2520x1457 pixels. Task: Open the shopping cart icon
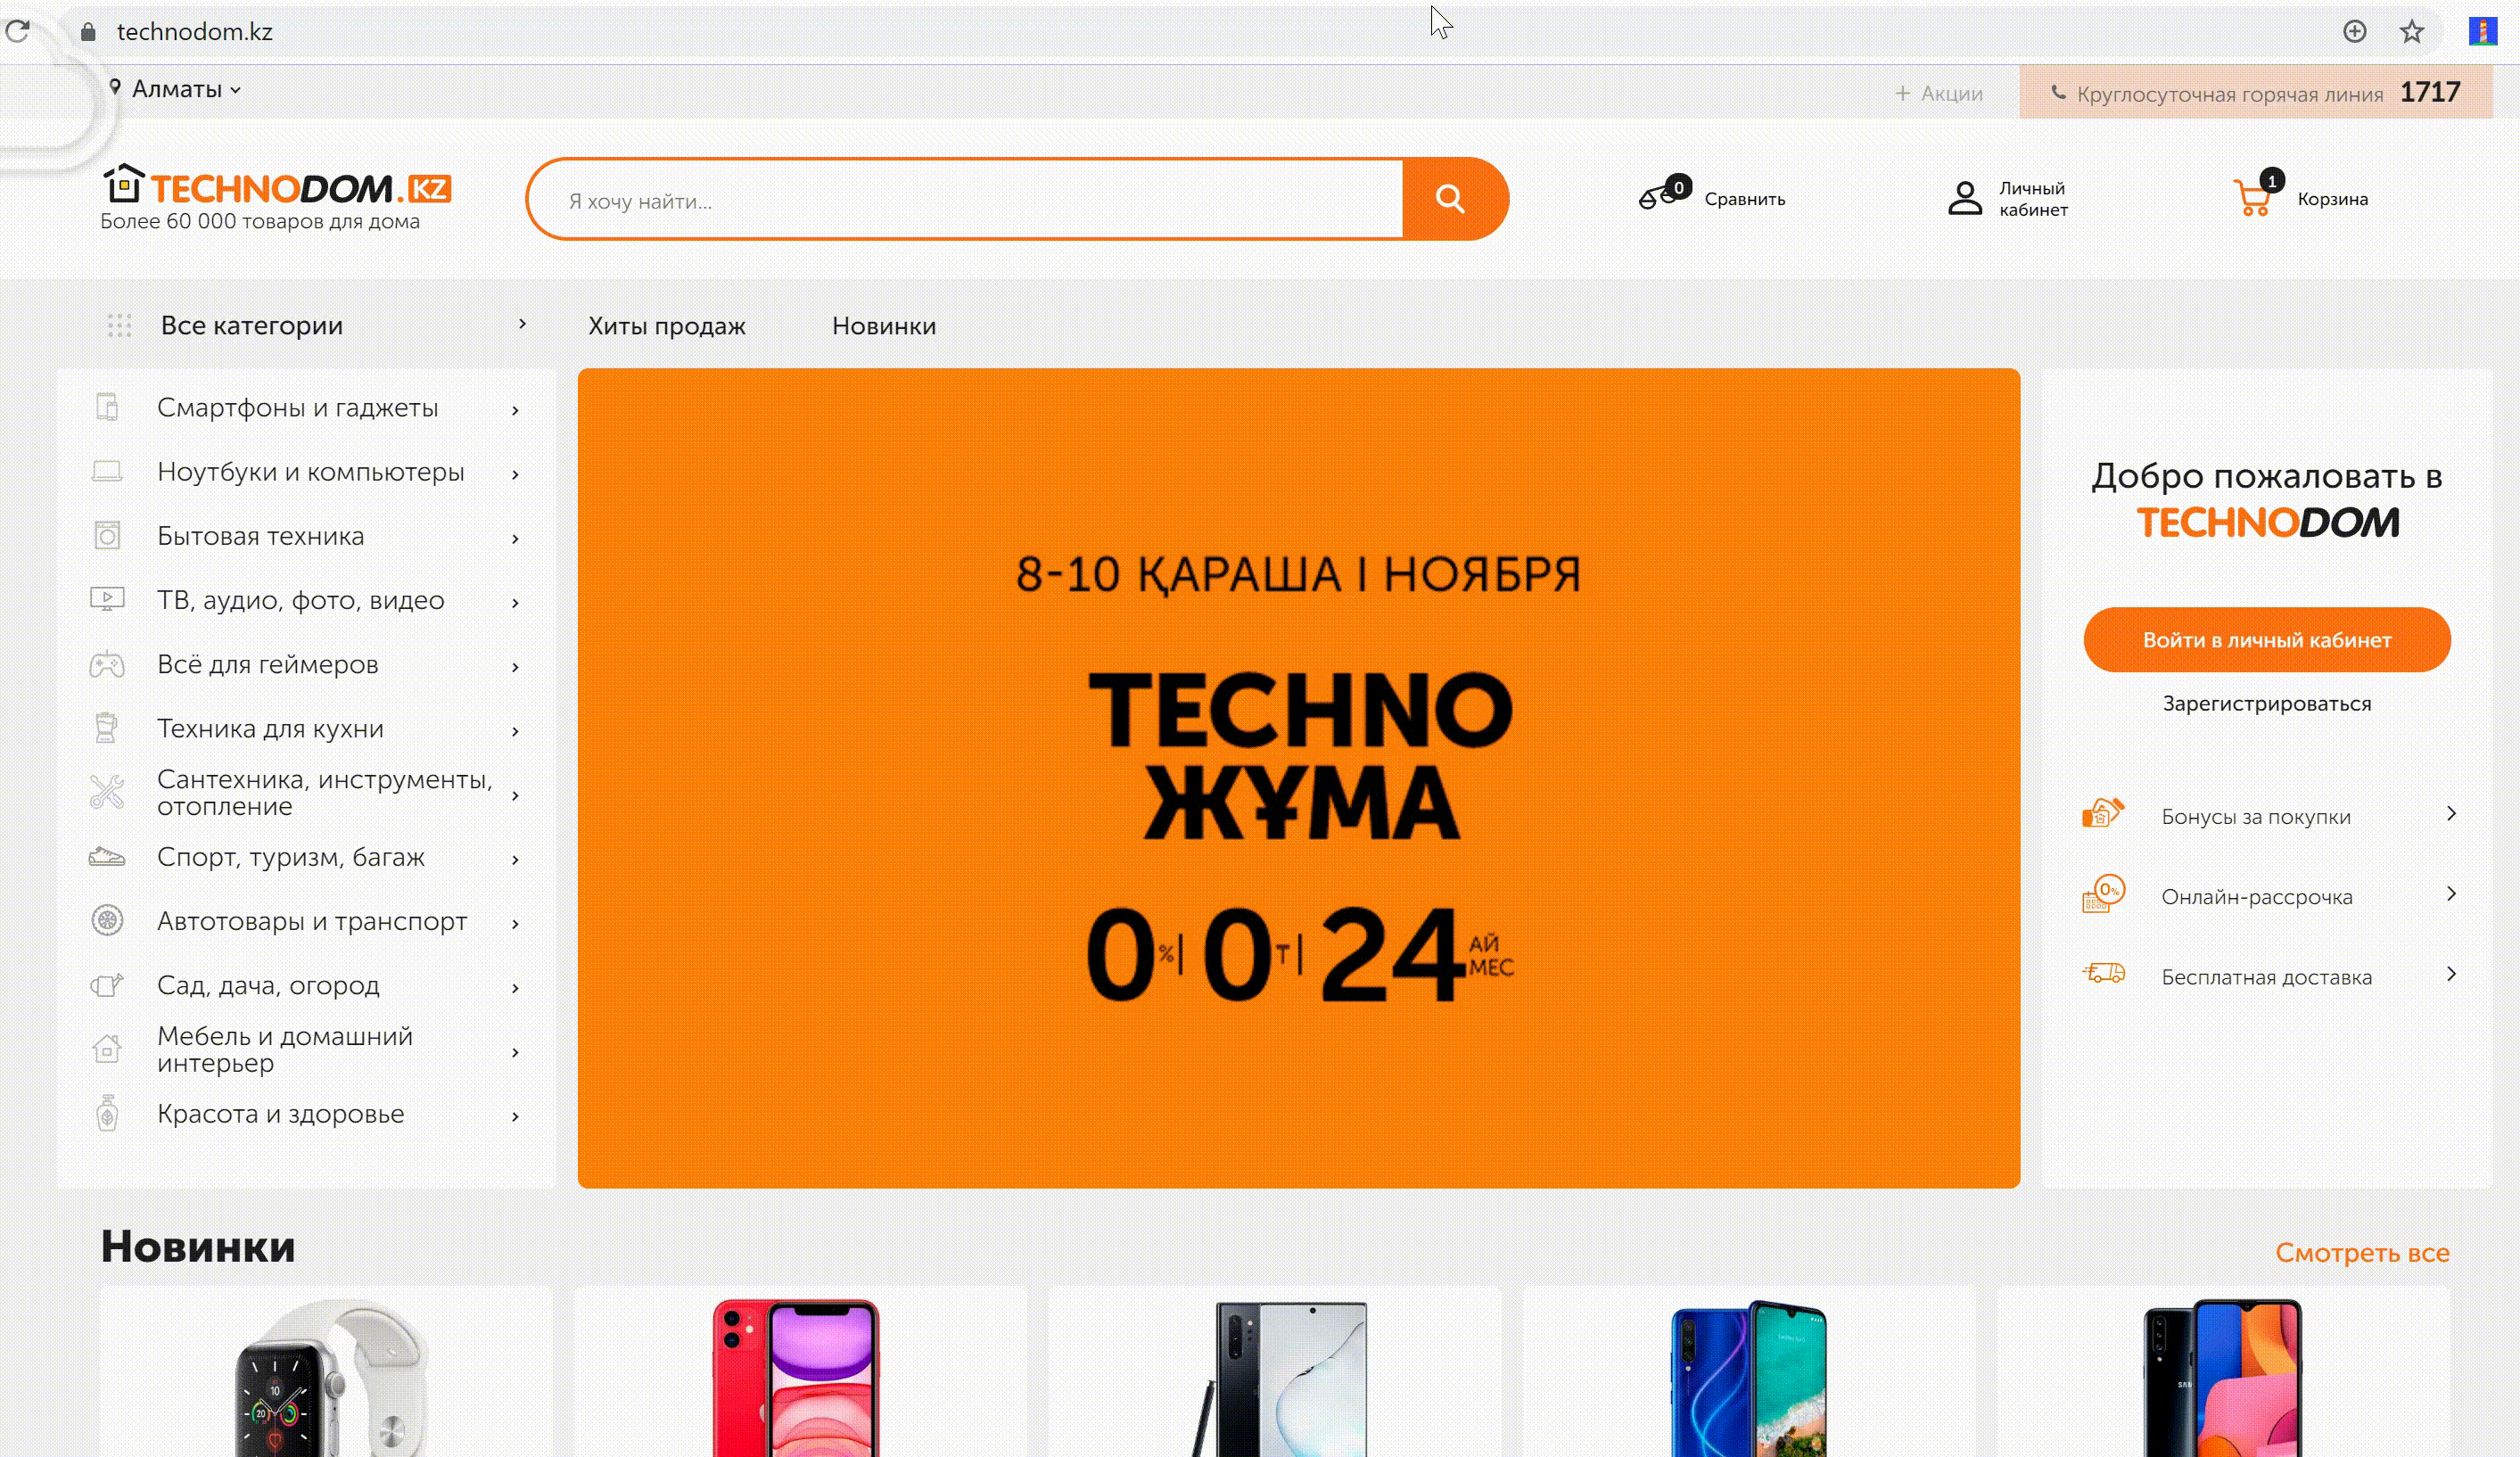[x=2254, y=197]
